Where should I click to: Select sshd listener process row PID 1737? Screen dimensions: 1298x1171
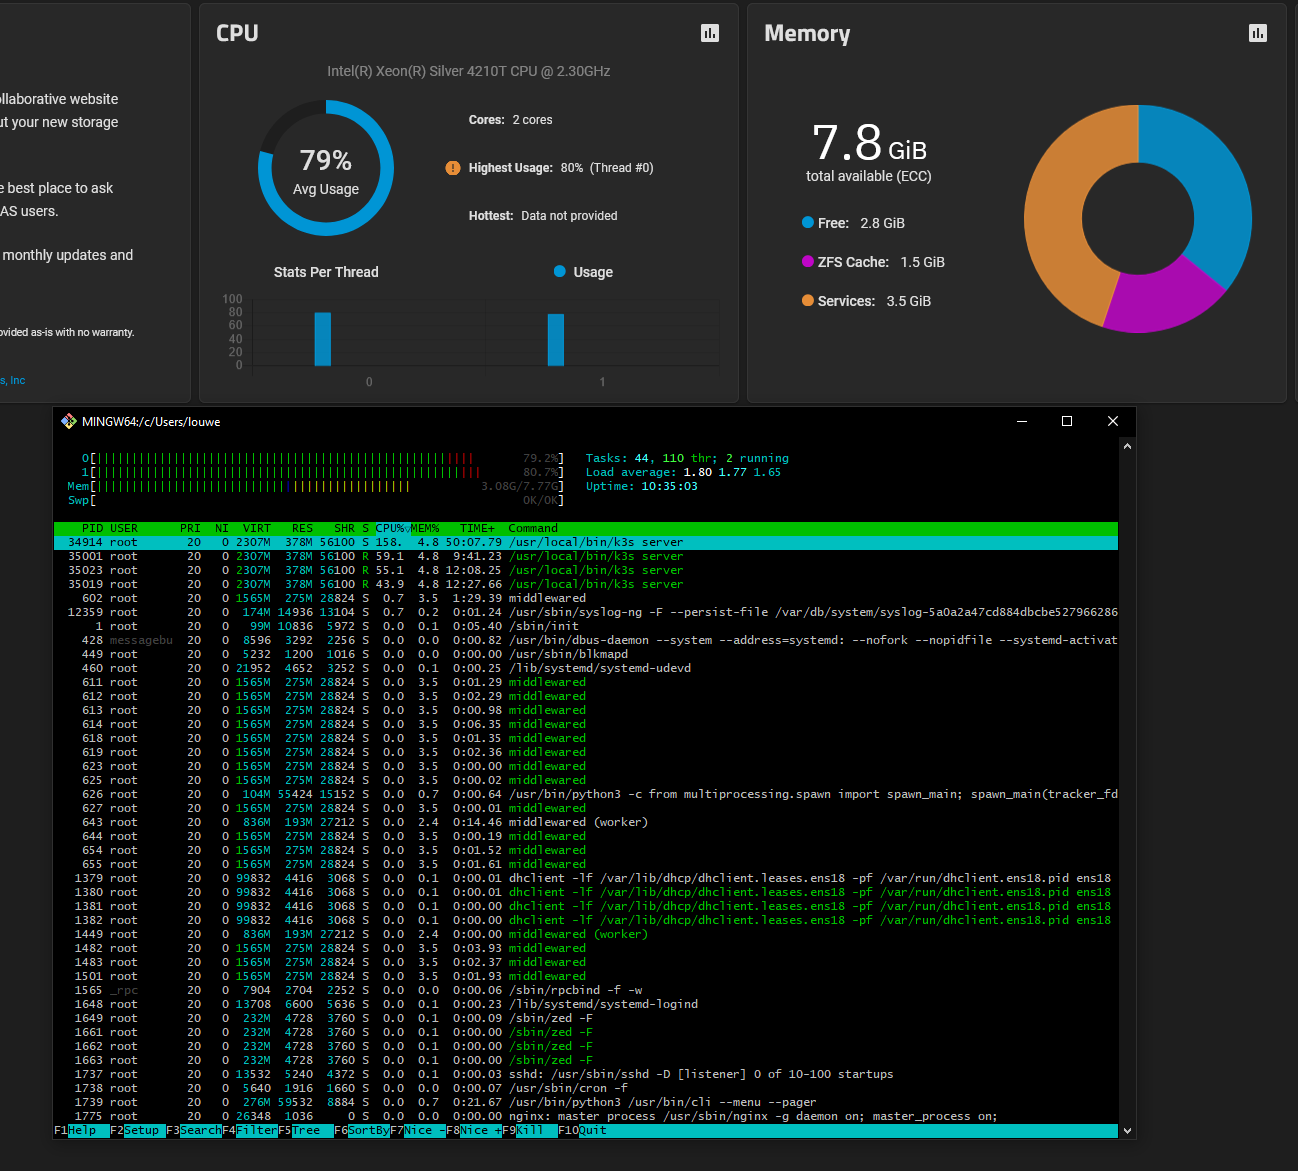pos(586,1074)
